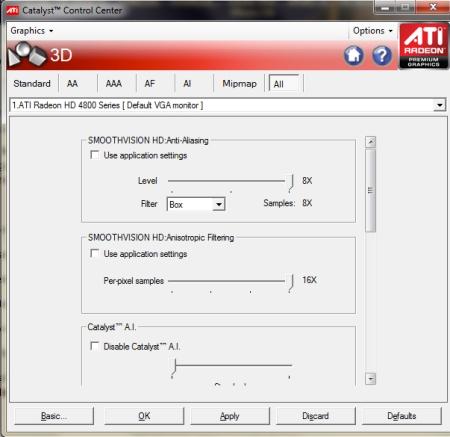Click the Home icon in red banner
The height and width of the screenshot is (437, 450).
[x=354, y=55]
